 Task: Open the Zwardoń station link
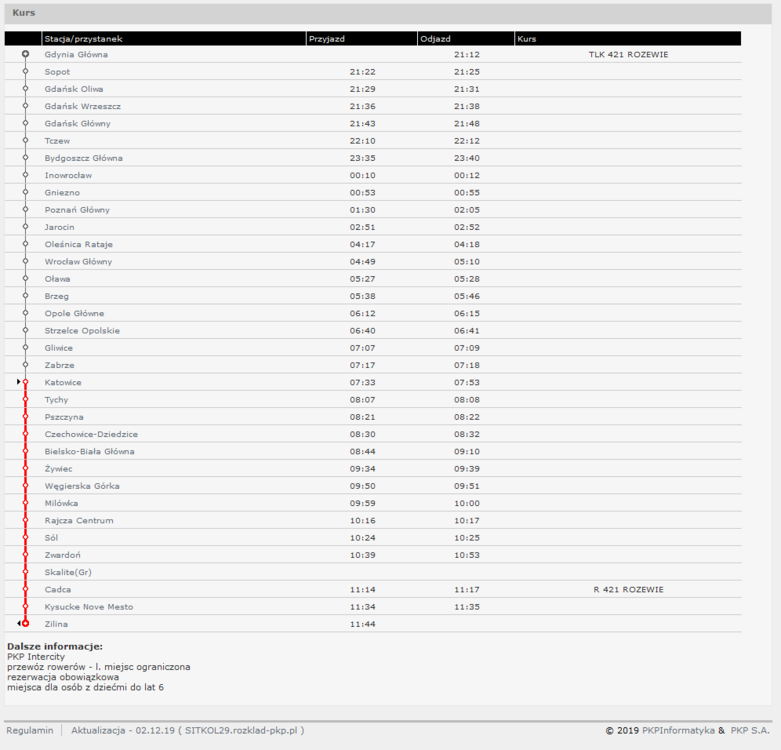(x=62, y=555)
